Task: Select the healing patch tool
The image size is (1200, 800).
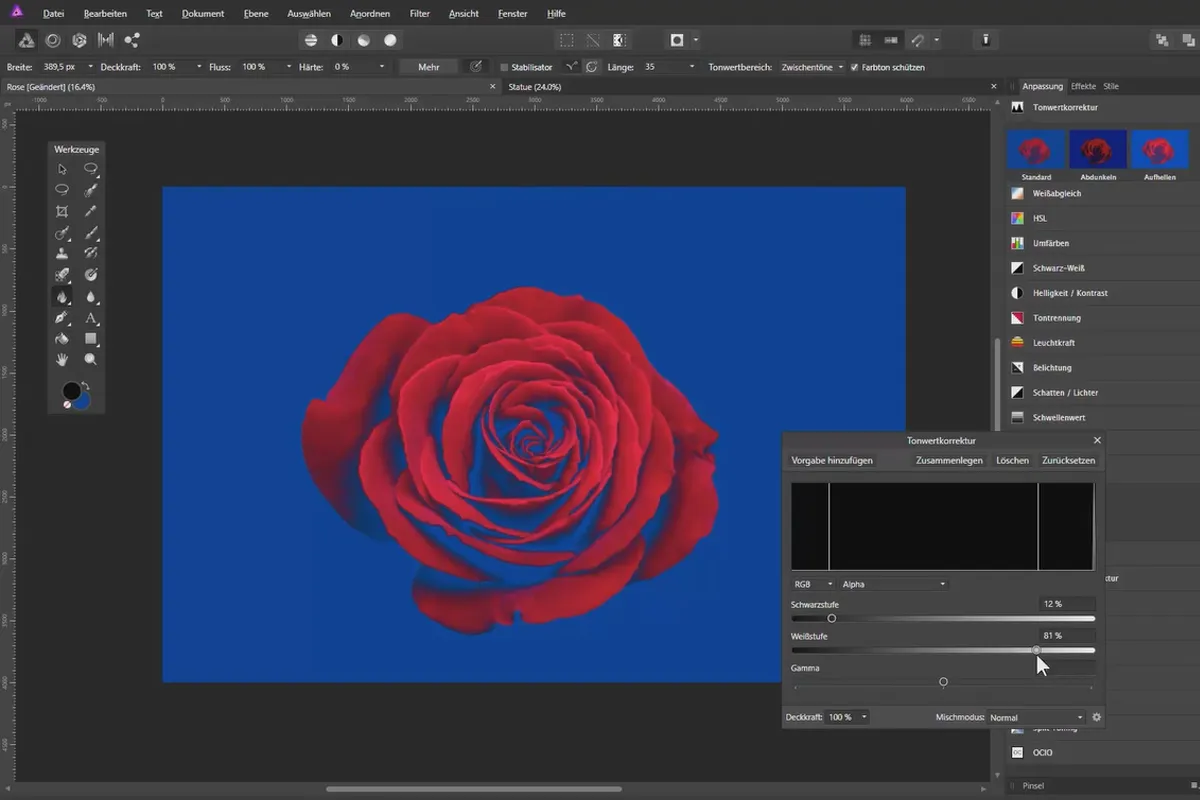Action: 91,254
